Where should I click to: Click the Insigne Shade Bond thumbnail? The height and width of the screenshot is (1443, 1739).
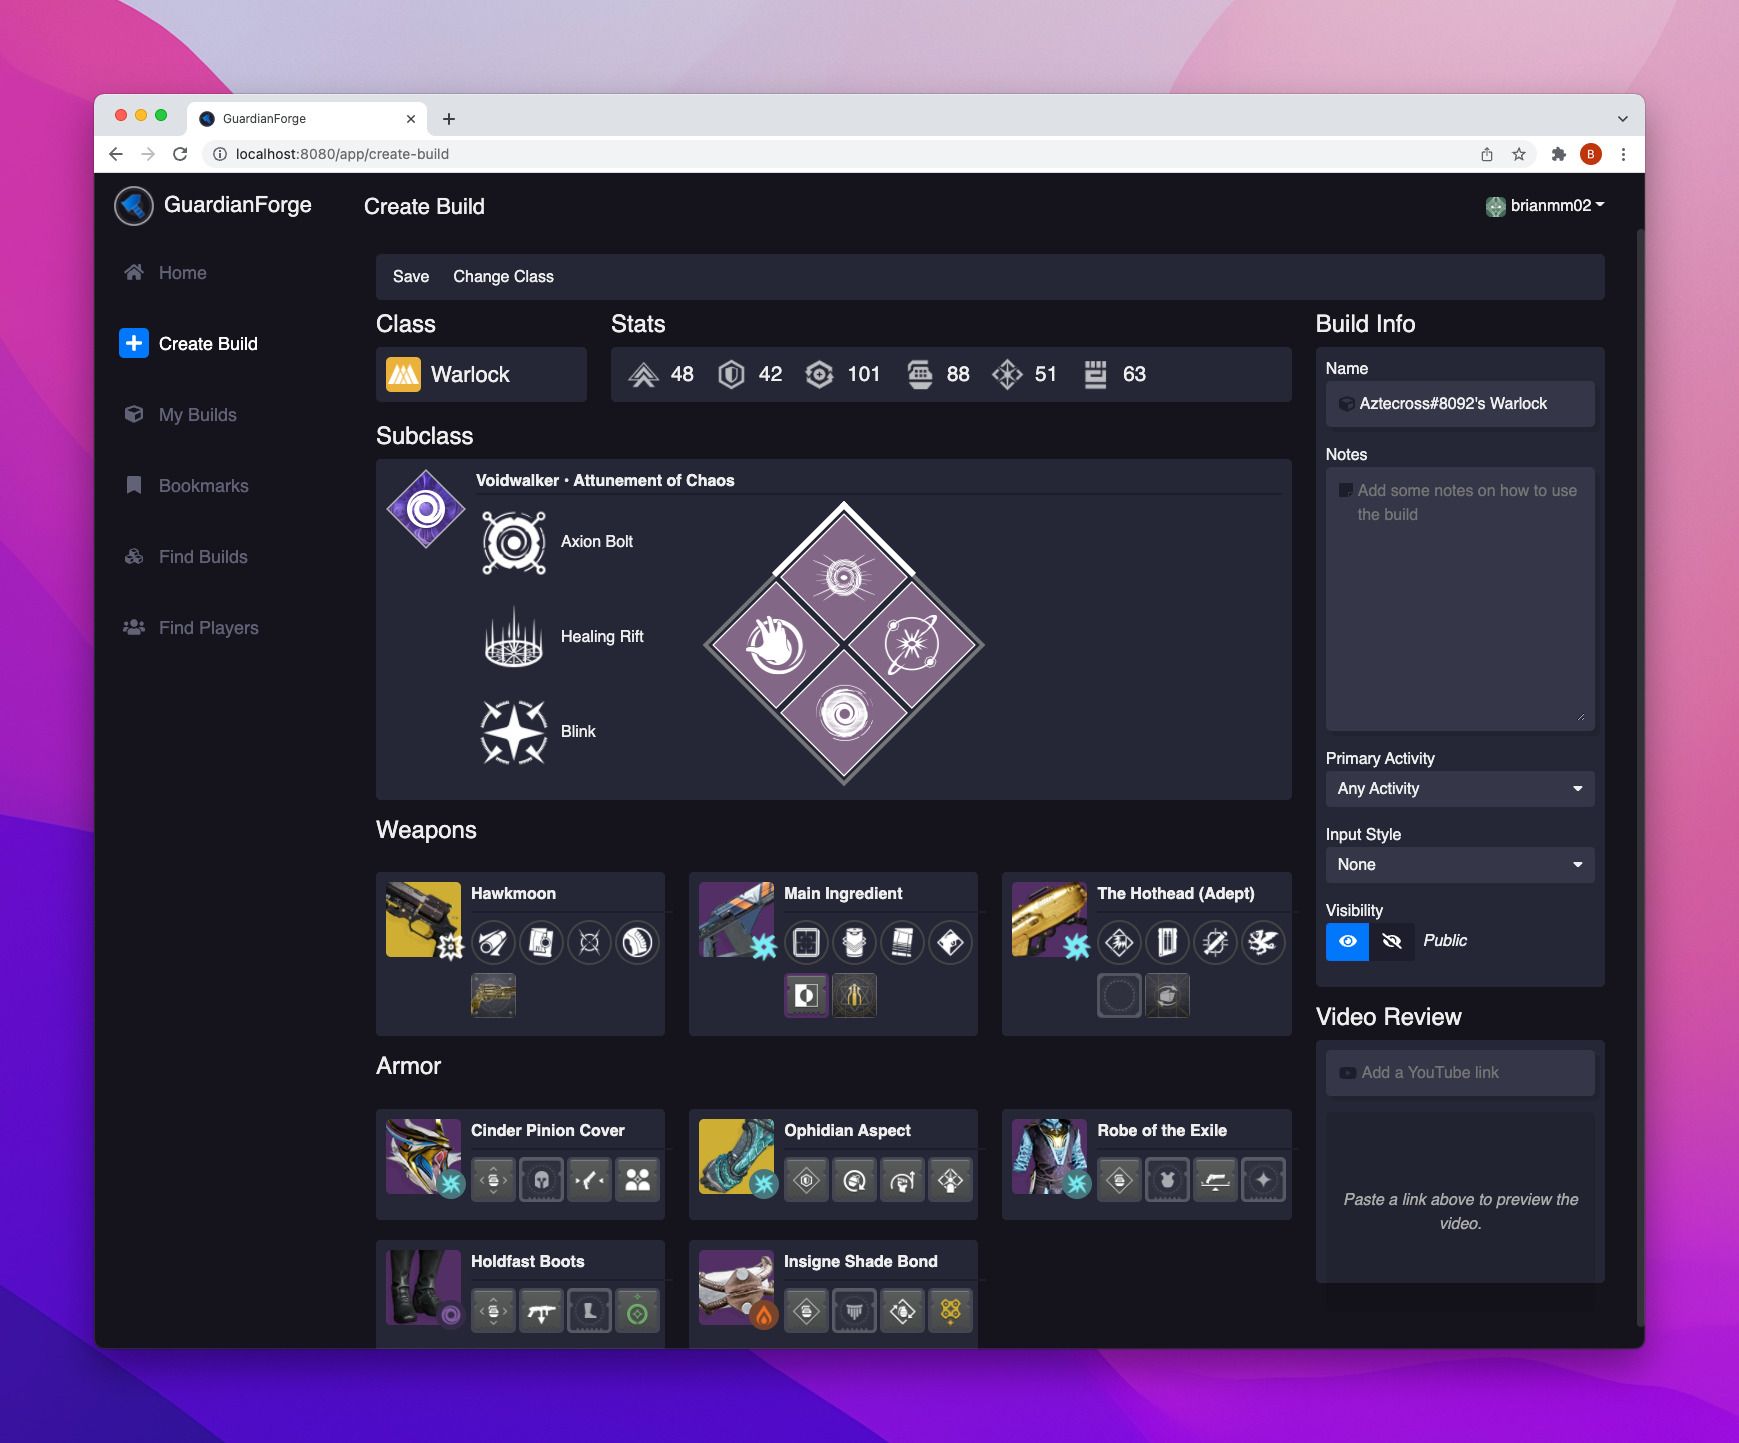736,1288
